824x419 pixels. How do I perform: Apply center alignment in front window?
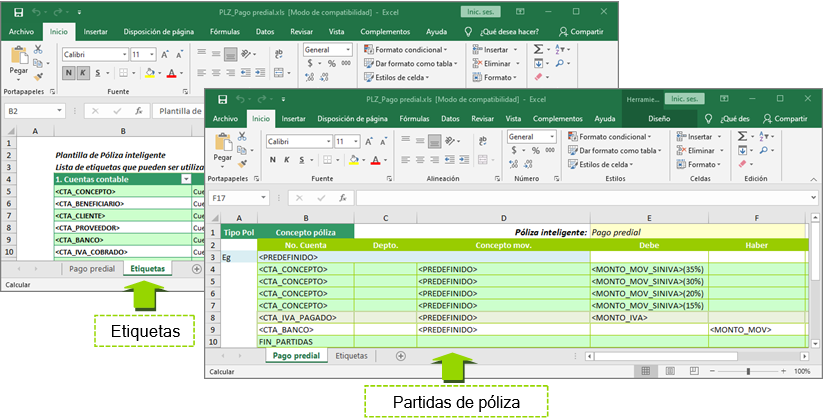coord(420,160)
